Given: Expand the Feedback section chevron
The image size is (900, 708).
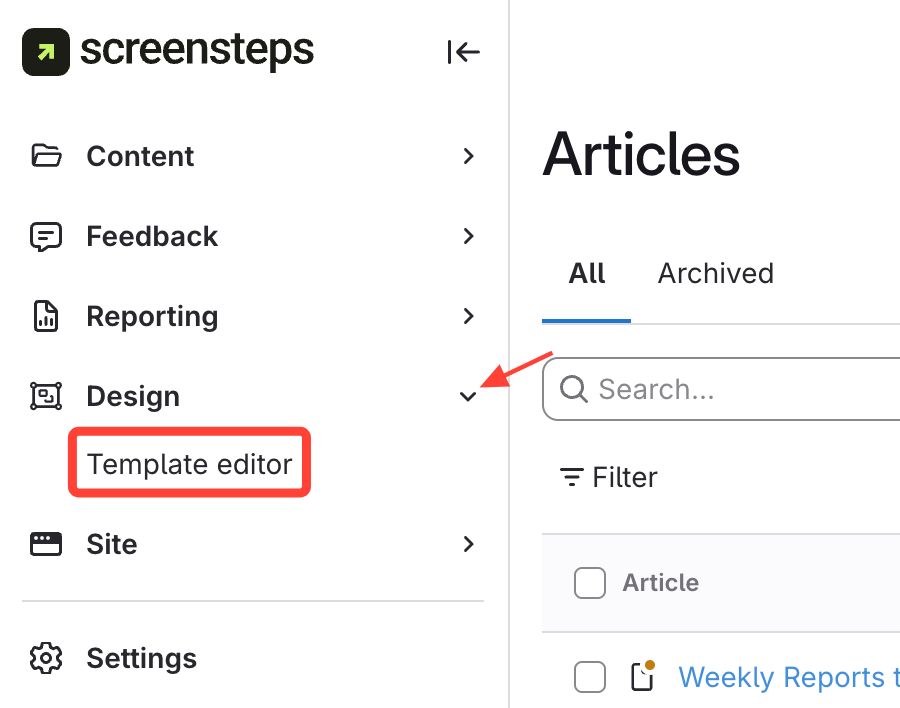Looking at the screenshot, I should (x=468, y=237).
